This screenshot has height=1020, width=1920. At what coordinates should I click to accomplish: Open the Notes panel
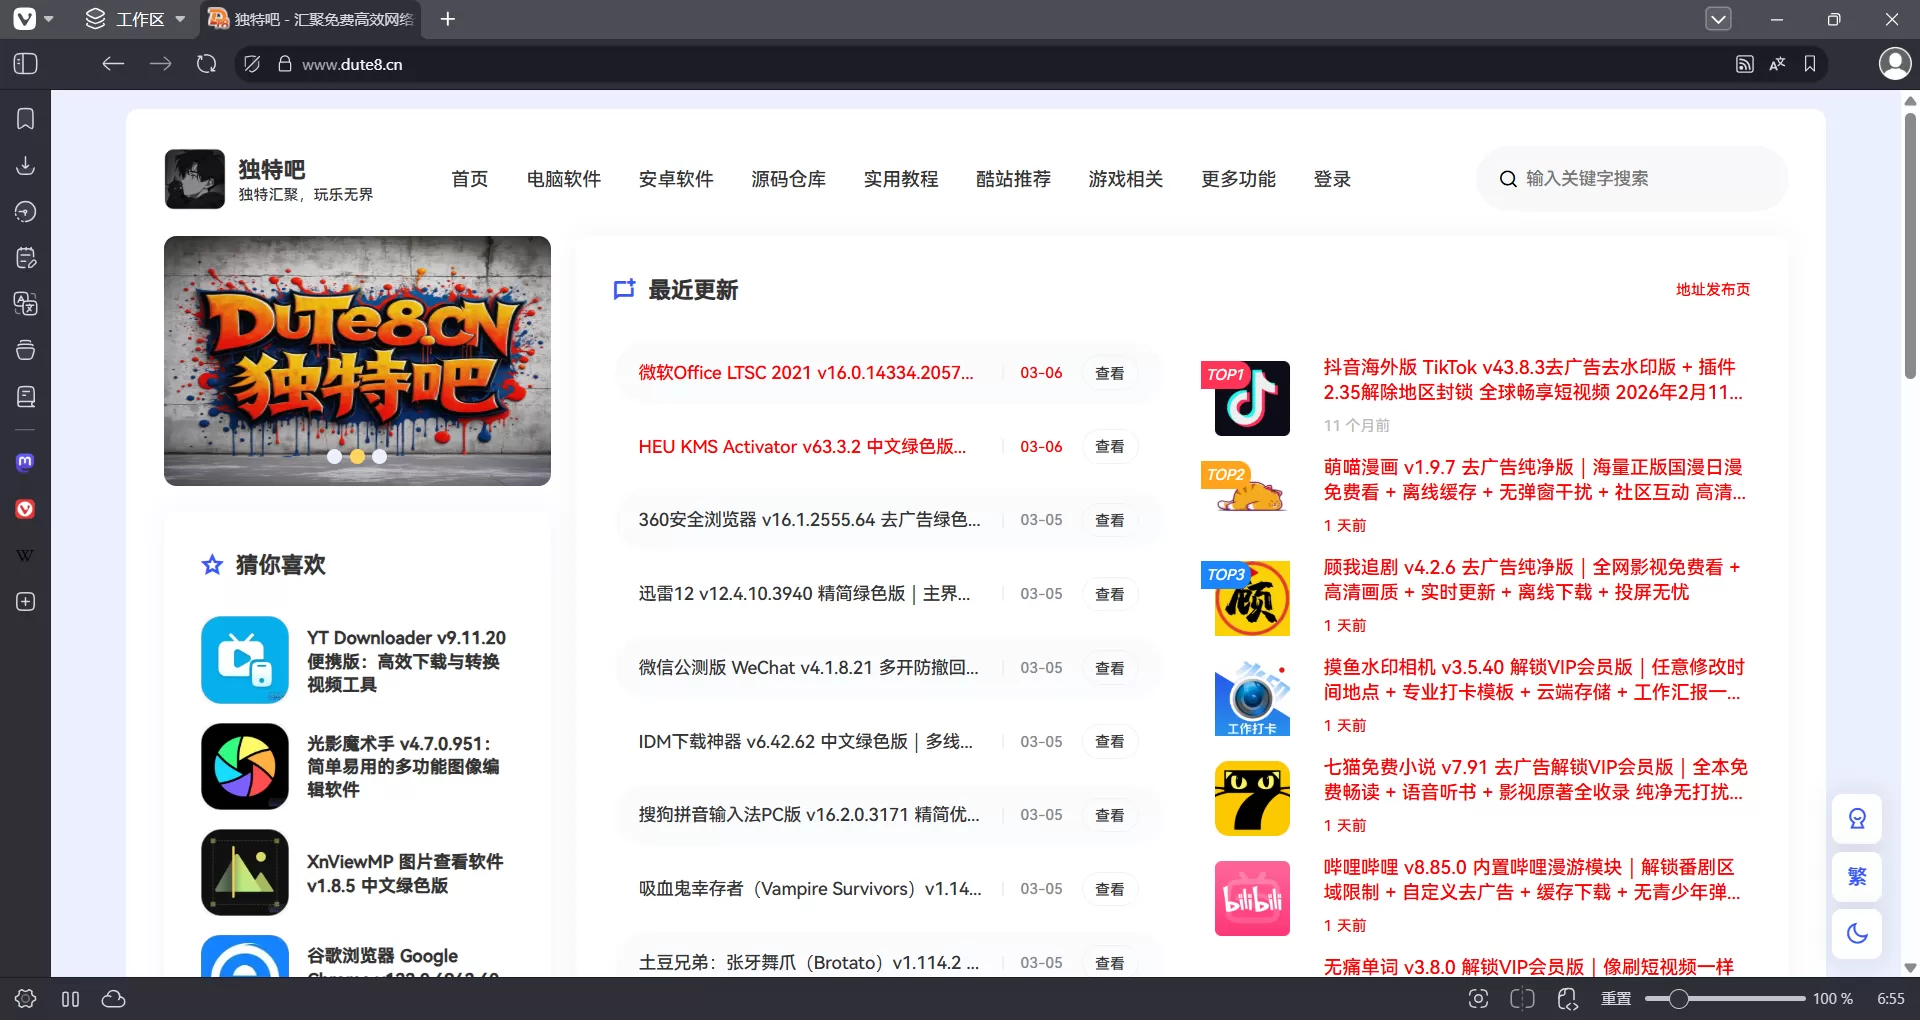pos(25,257)
